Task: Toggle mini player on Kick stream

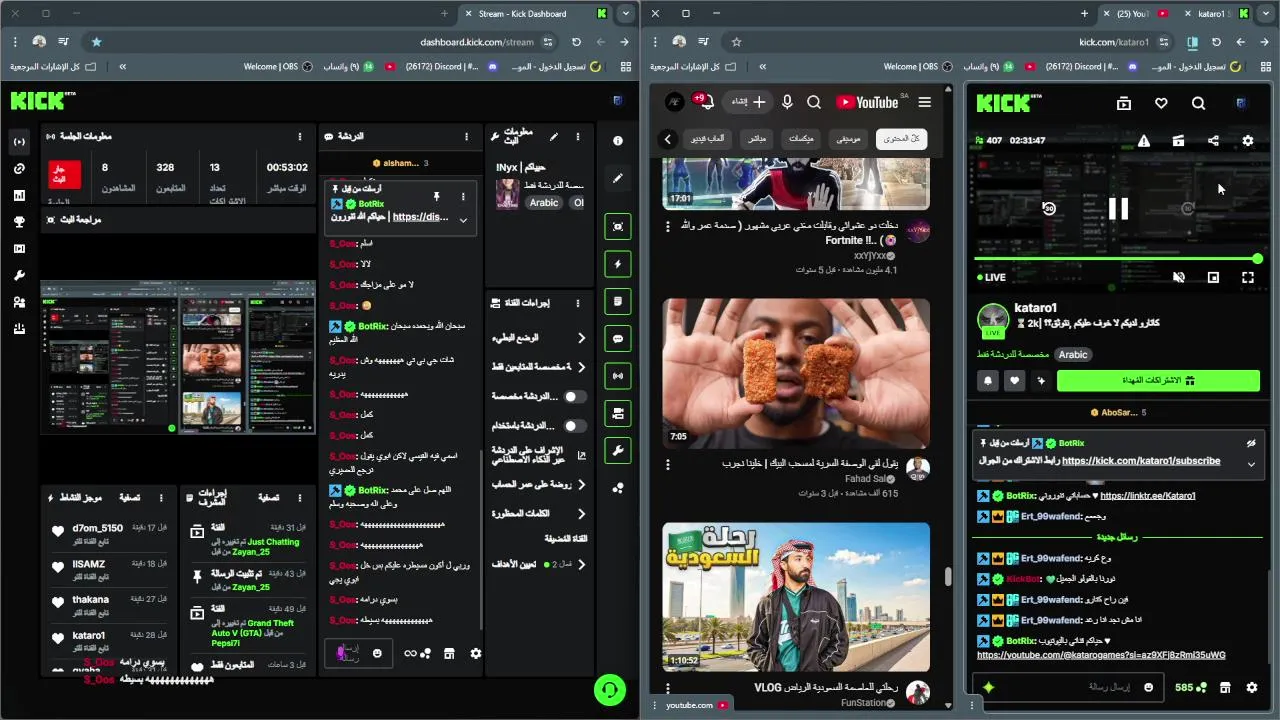Action: [x=1213, y=277]
